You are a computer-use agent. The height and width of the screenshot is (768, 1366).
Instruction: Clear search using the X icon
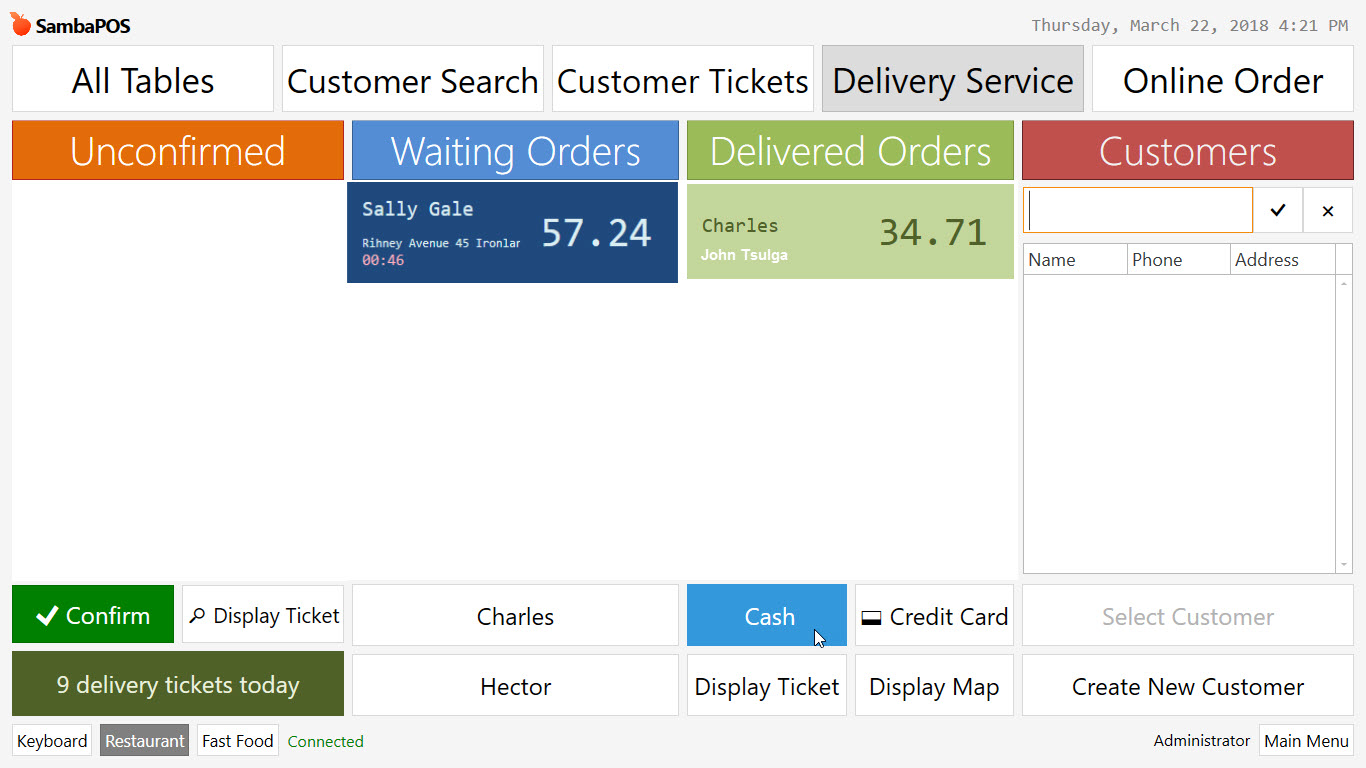click(x=1328, y=210)
